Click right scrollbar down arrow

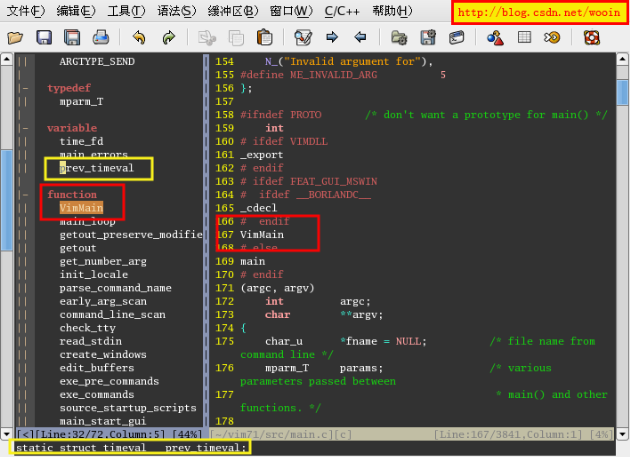pos(622,434)
